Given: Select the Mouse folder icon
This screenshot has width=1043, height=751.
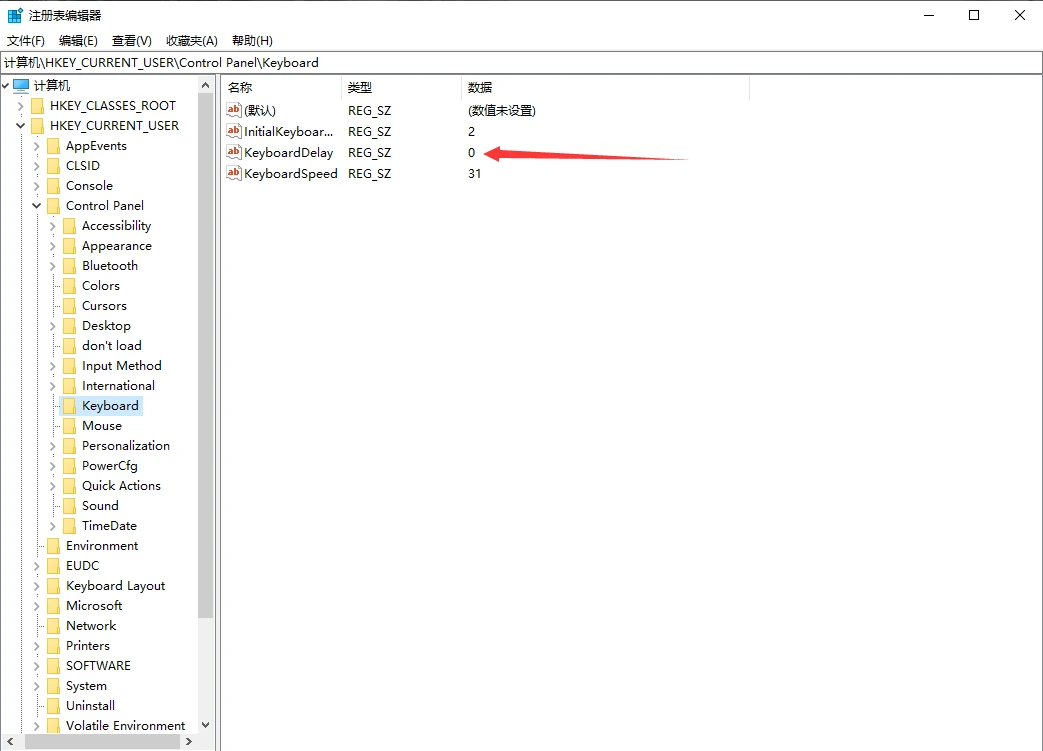Looking at the screenshot, I should click(x=69, y=426).
